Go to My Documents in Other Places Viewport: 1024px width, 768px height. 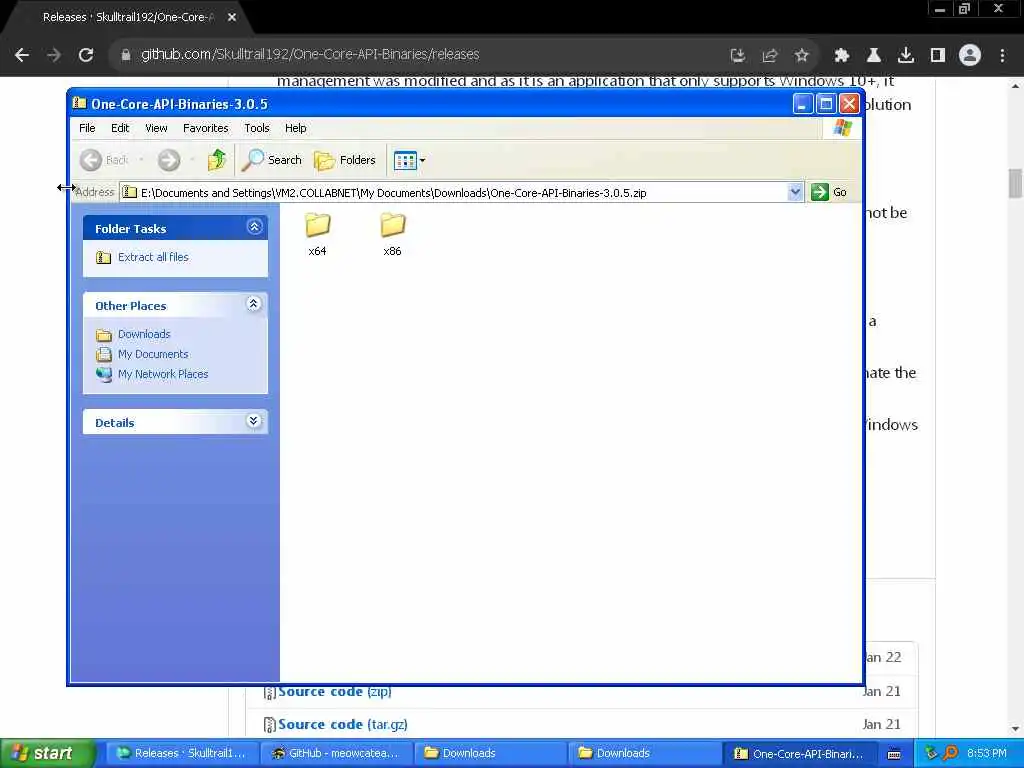click(153, 354)
